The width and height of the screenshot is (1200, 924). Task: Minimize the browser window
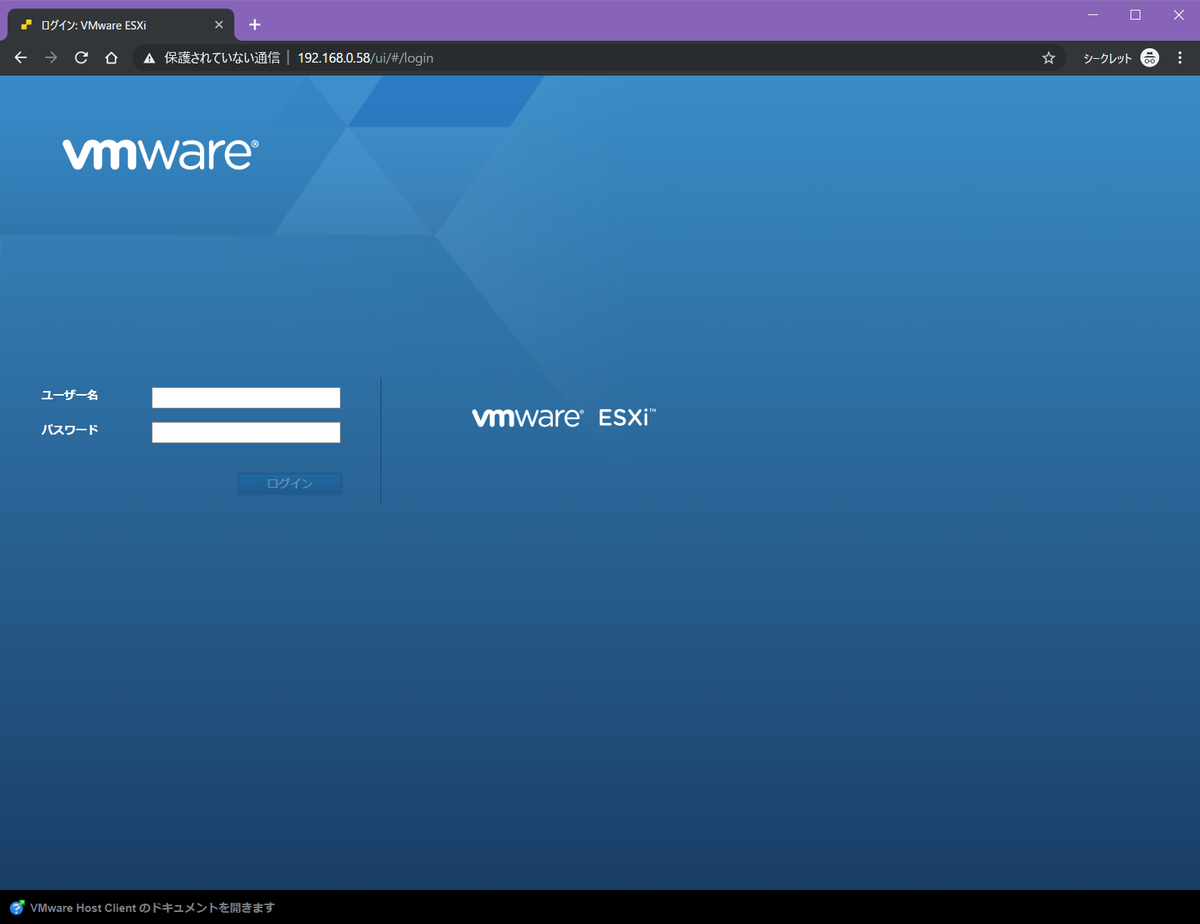(x=1093, y=15)
